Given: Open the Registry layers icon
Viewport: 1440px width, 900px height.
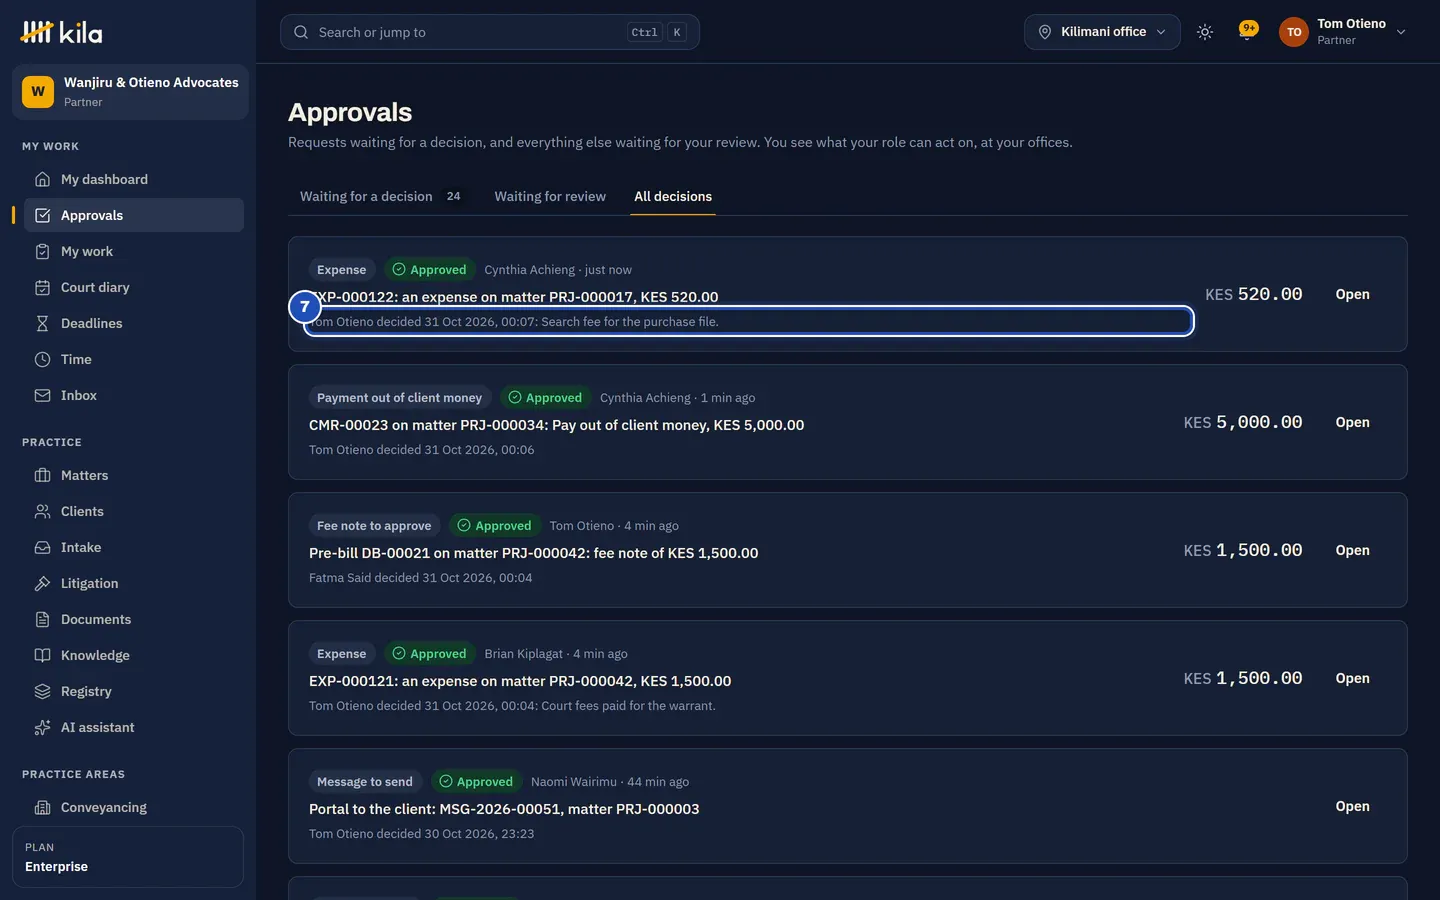Looking at the screenshot, I should click(42, 691).
